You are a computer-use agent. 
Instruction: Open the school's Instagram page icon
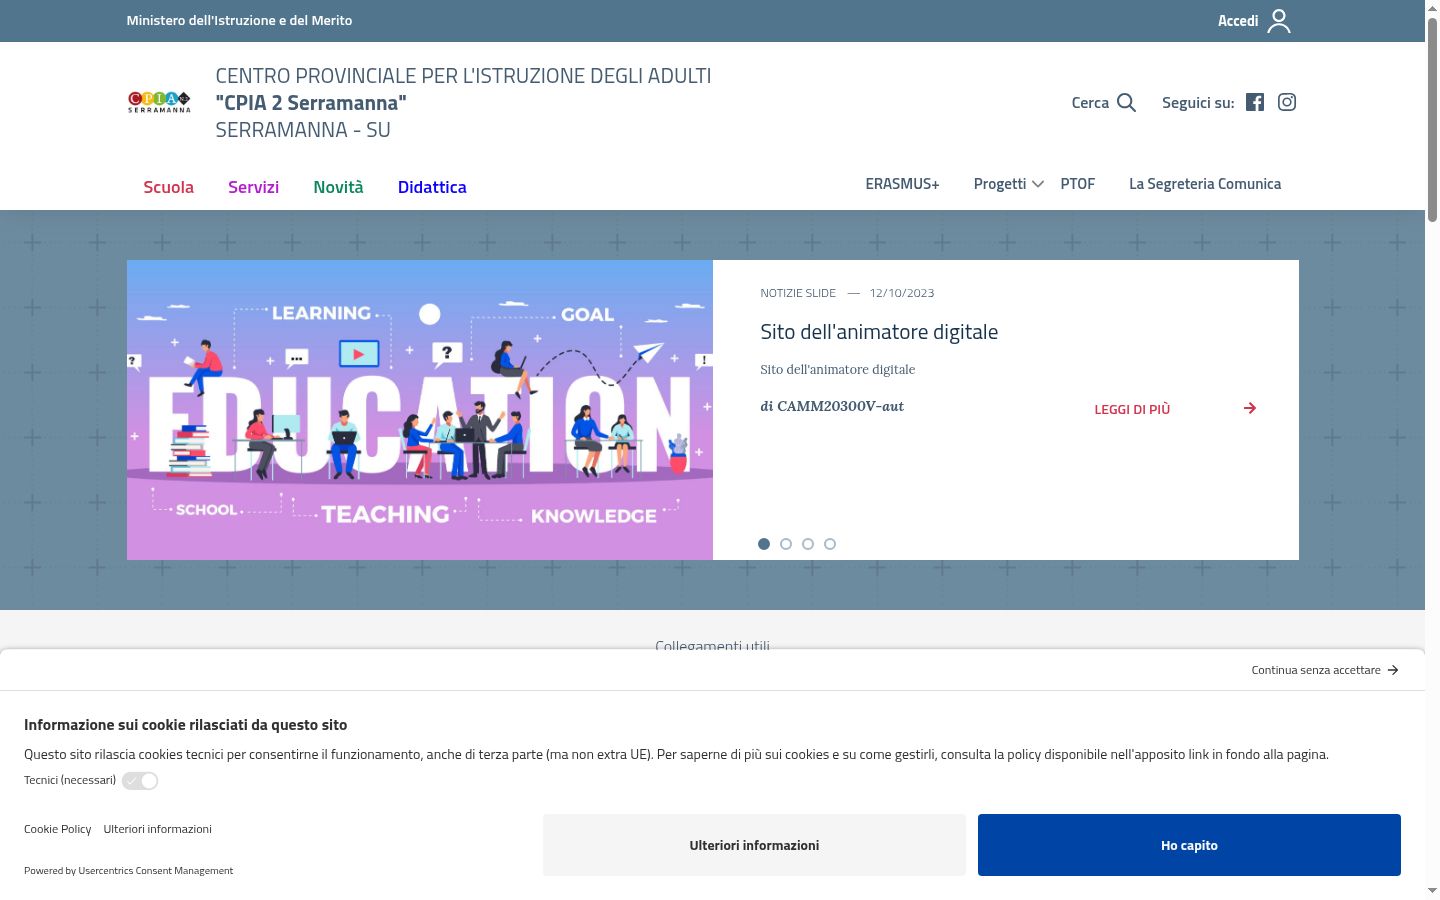click(x=1287, y=102)
